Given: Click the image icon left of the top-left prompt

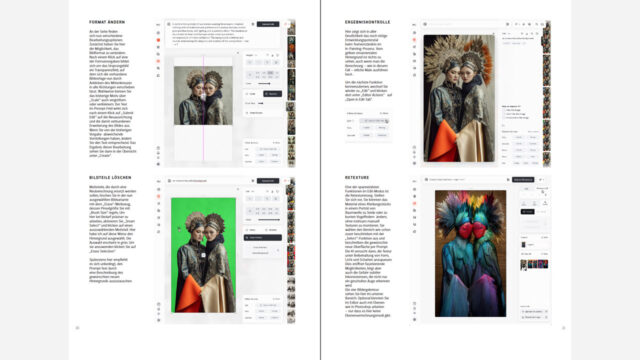Looking at the screenshot, I should (169, 24).
